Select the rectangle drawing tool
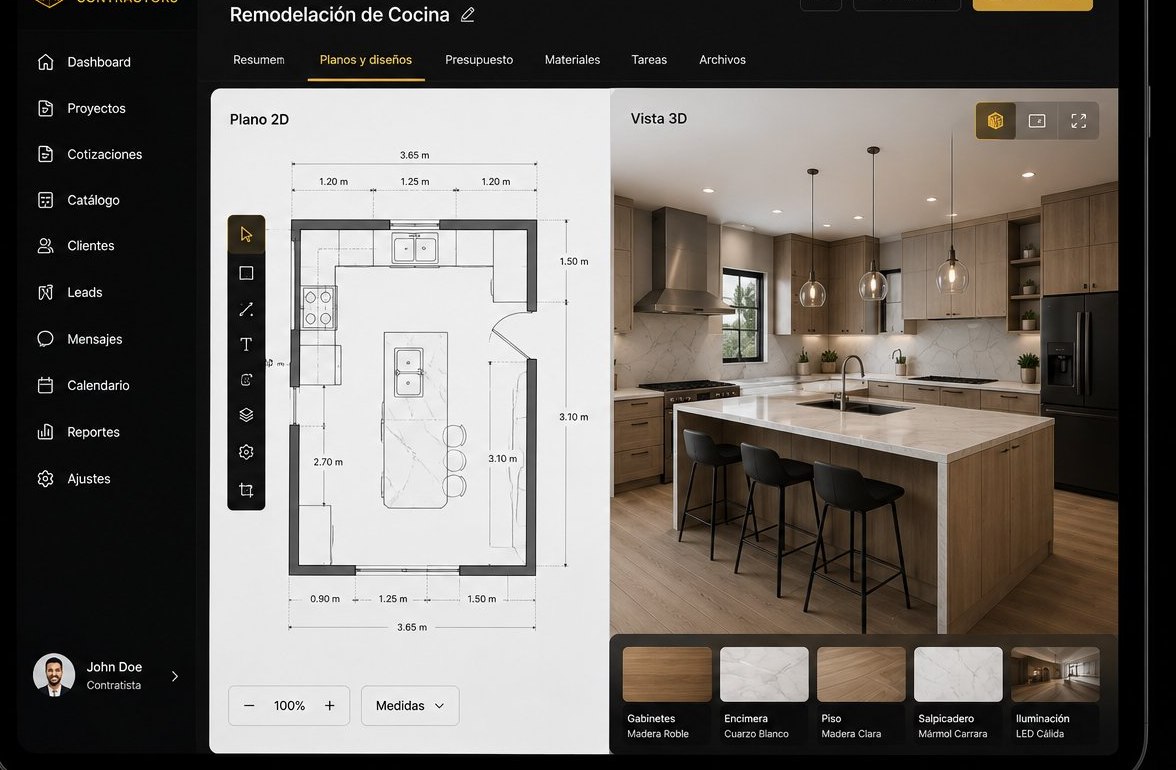The image size is (1176, 770). coord(246,273)
